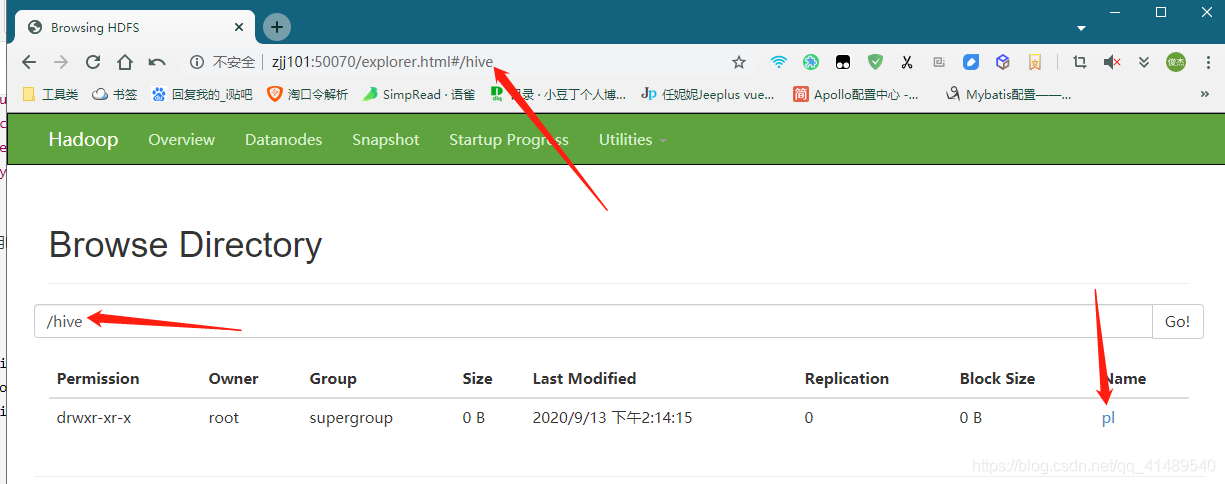The height and width of the screenshot is (484, 1225).
Task: Focus the /hive directory path field
Action: tap(593, 321)
